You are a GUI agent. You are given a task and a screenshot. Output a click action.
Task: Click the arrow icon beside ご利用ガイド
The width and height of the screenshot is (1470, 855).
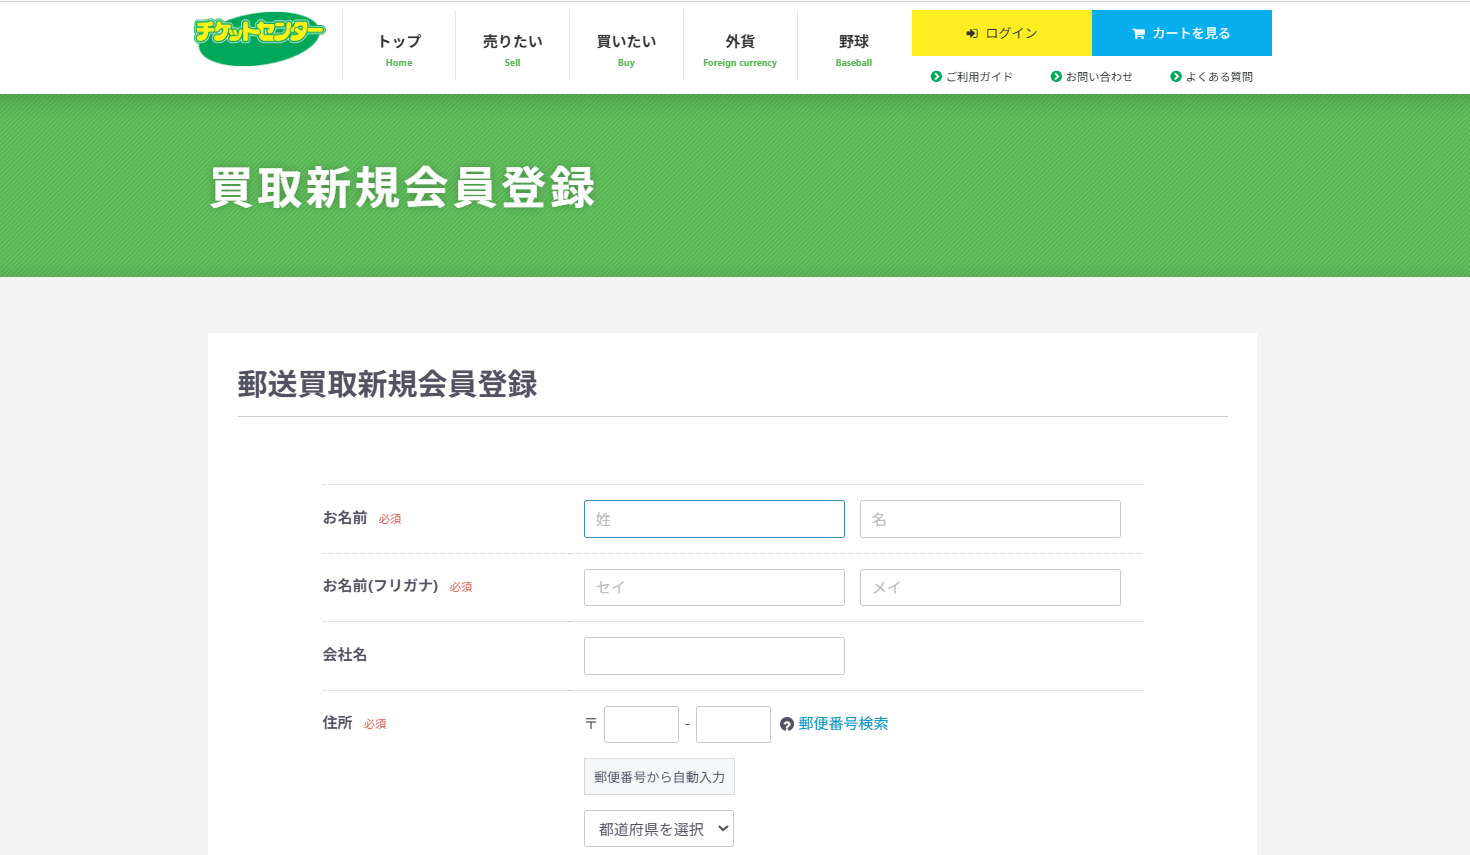tap(936, 77)
